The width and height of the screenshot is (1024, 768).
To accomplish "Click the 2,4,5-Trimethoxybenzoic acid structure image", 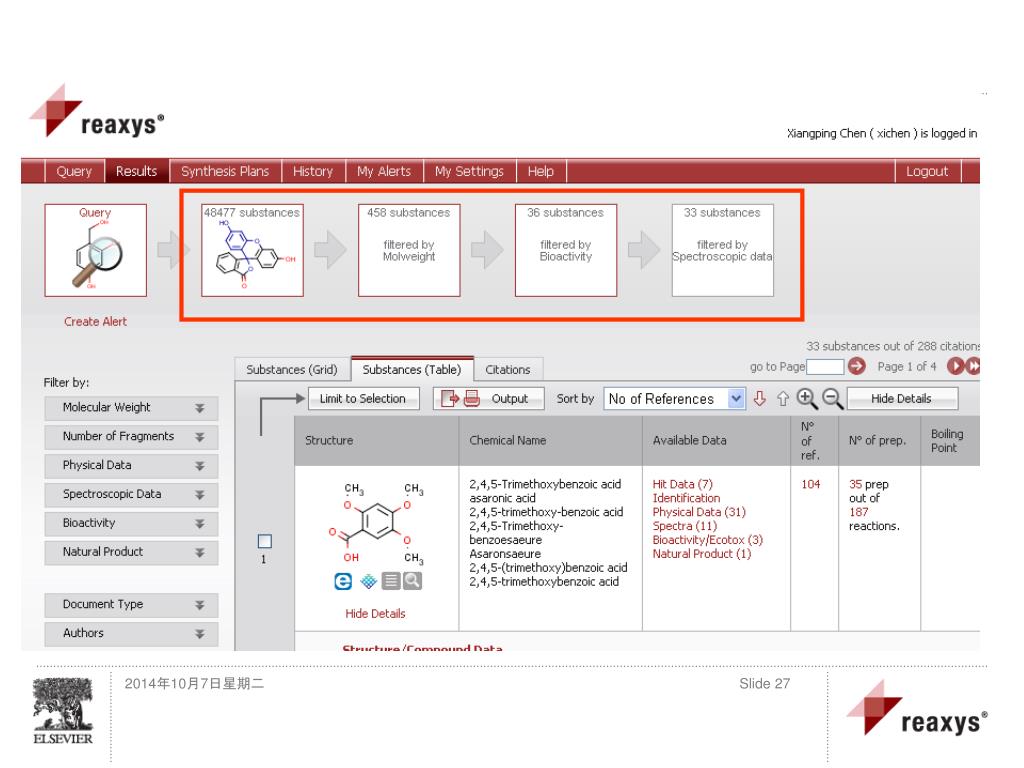I will (376, 522).
